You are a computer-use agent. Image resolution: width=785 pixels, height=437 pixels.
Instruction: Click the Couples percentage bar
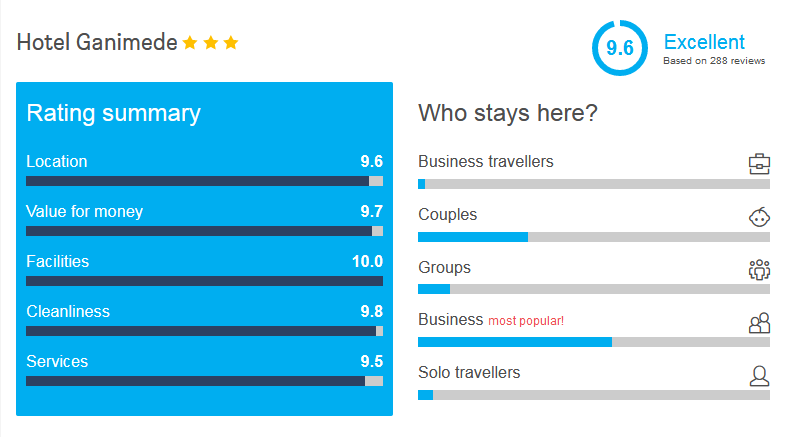coord(594,237)
